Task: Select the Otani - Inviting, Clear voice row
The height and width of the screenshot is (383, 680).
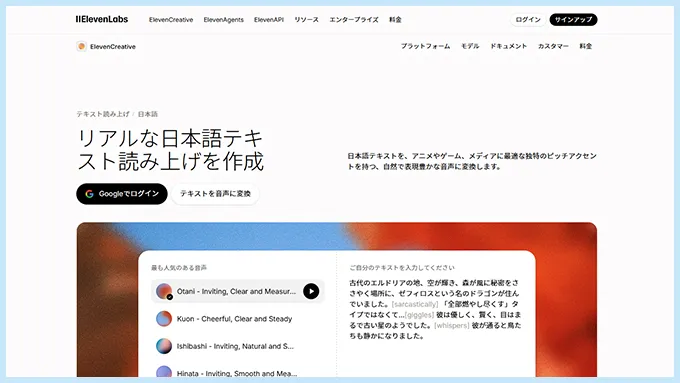Action: click(238, 291)
